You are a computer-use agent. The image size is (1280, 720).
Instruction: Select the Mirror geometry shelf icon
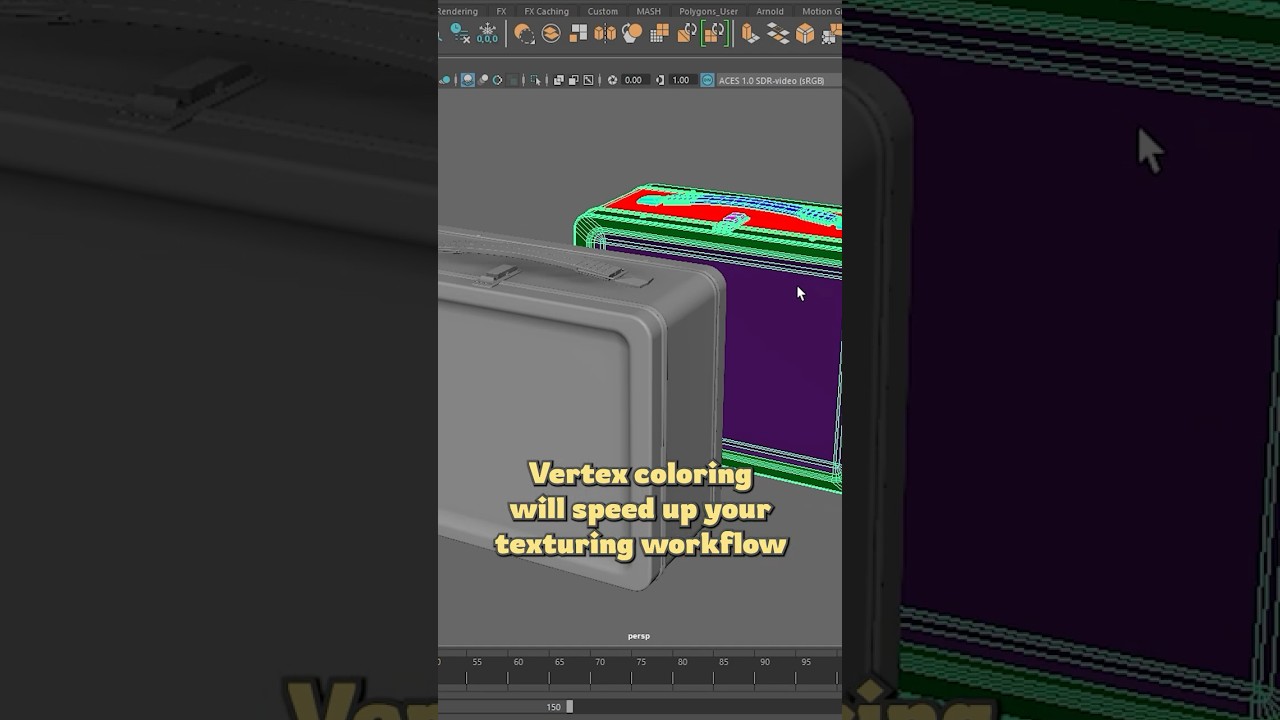tap(605, 33)
